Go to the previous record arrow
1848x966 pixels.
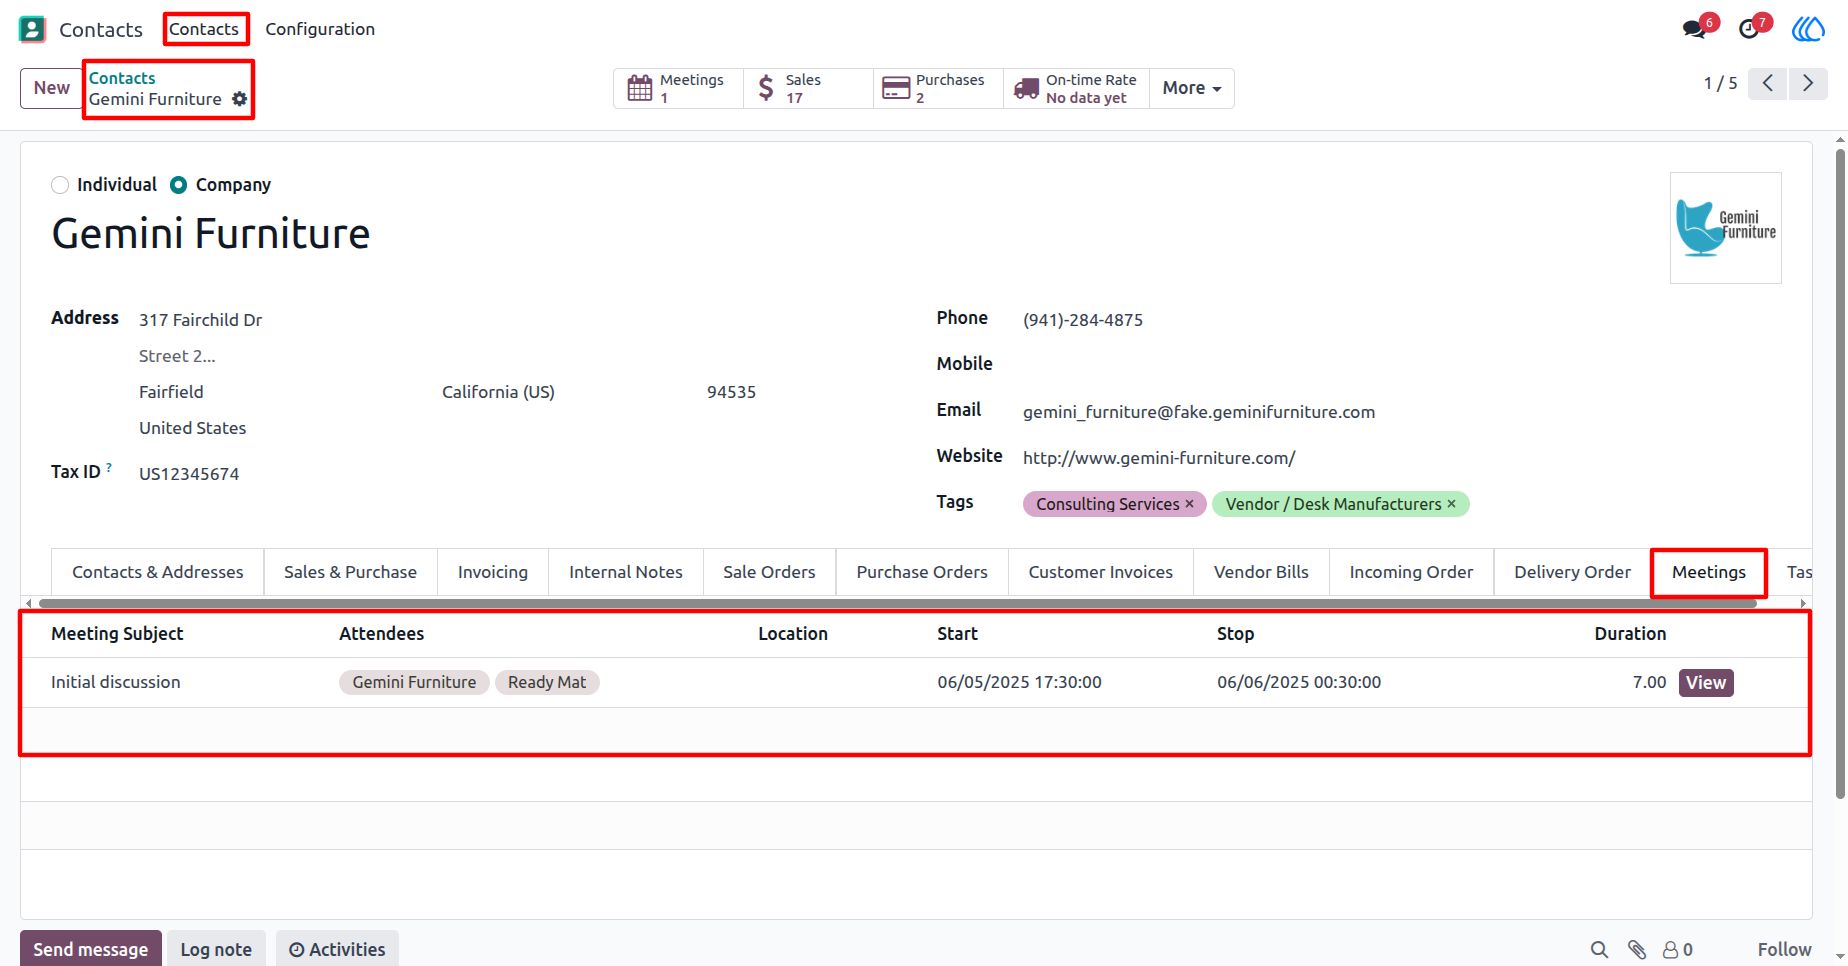(x=1768, y=83)
